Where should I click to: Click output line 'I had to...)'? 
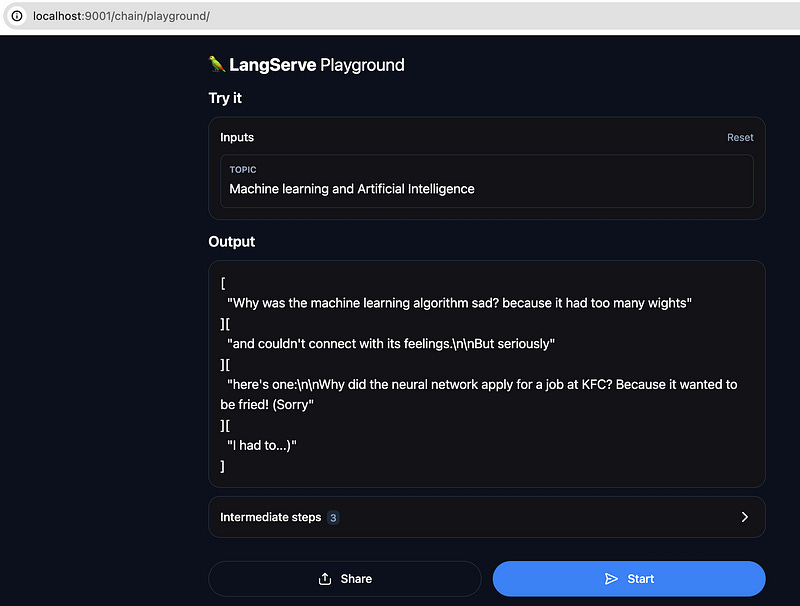tap(262, 445)
